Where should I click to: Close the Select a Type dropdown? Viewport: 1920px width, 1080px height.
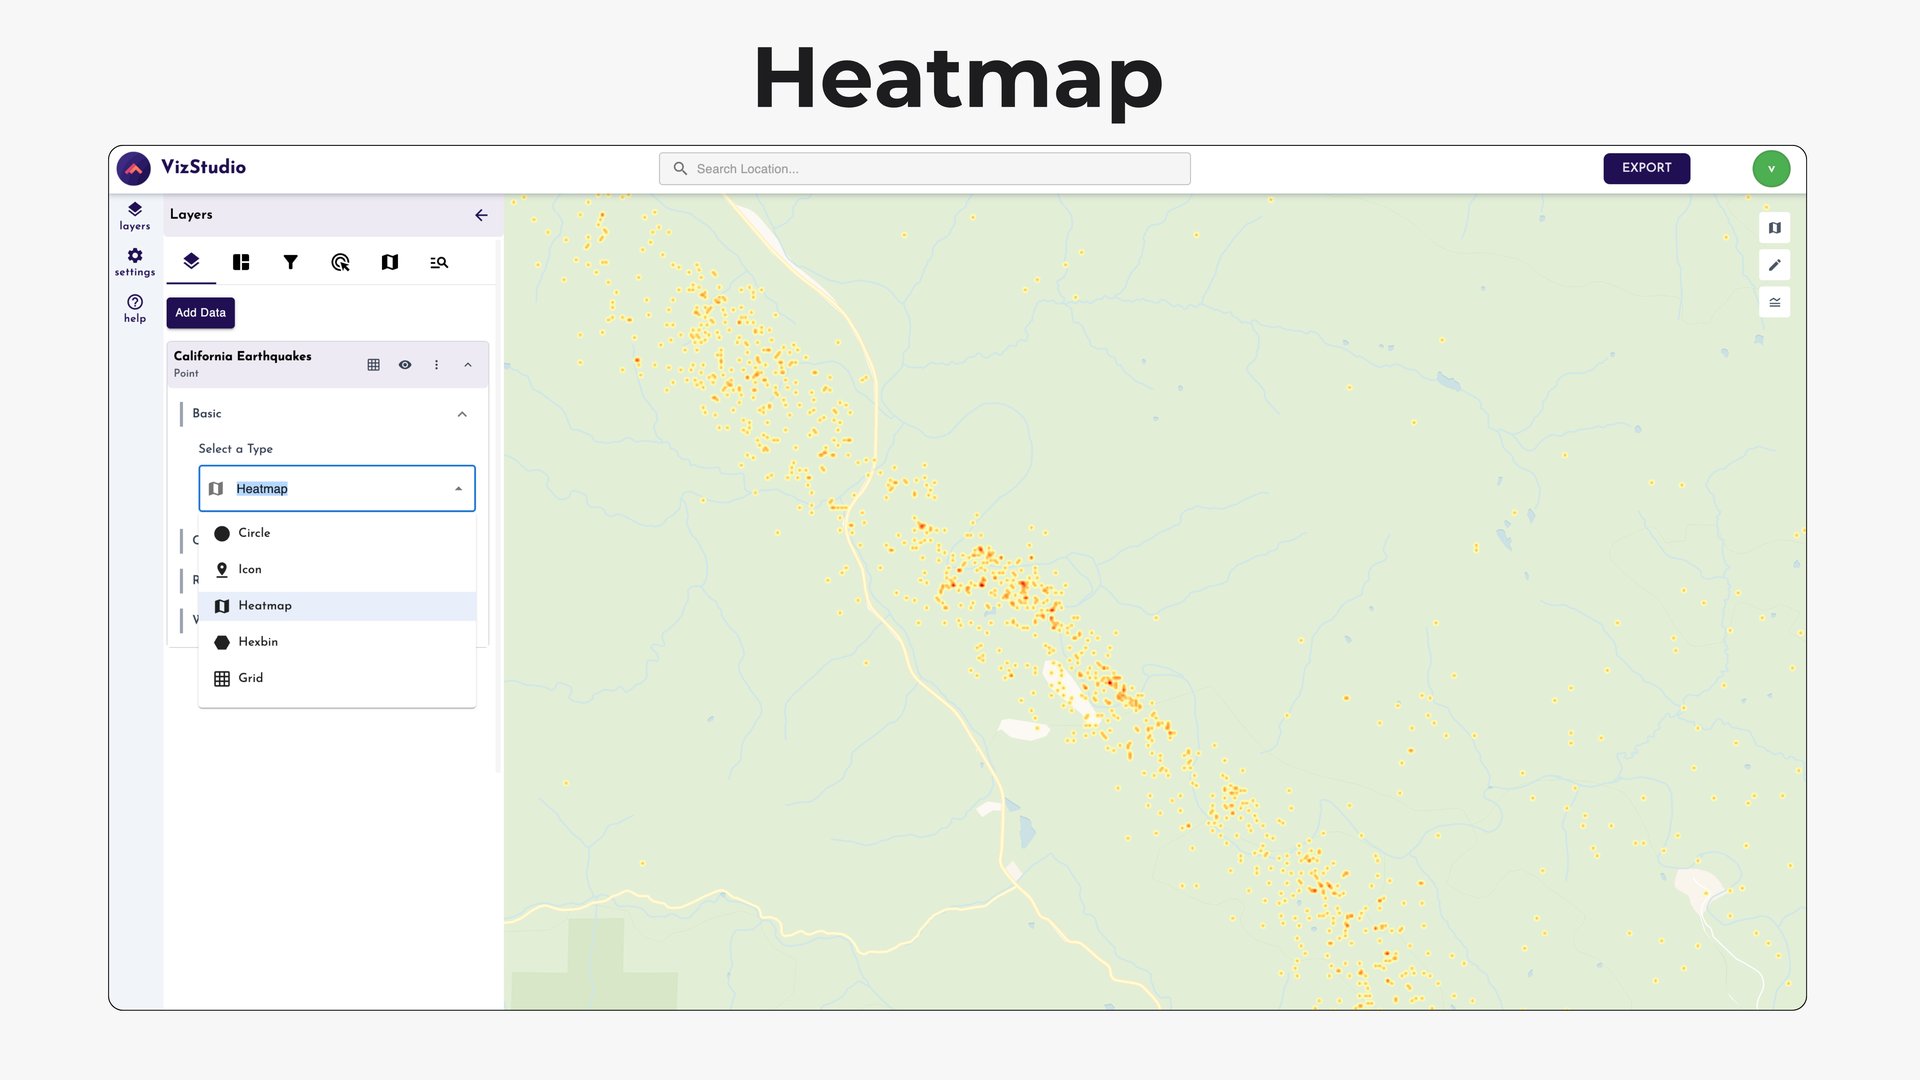click(x=458, y=489)
